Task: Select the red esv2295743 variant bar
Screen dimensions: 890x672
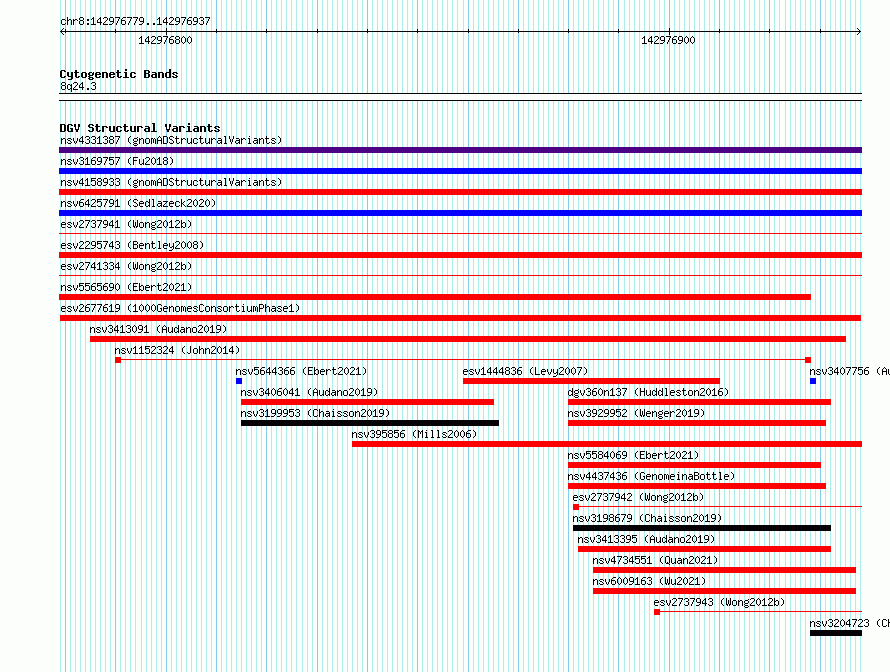Action: point(460,255)
